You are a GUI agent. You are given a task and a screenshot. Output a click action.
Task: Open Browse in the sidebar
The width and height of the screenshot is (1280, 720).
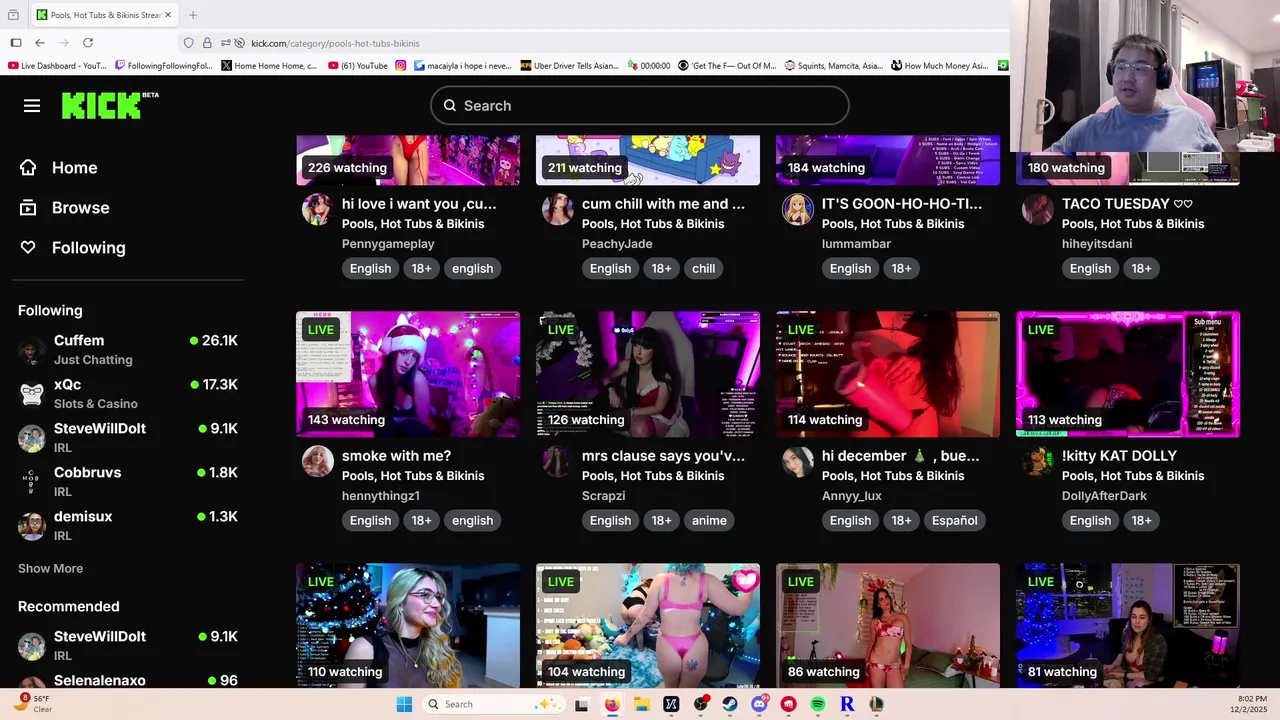(65, 207)
